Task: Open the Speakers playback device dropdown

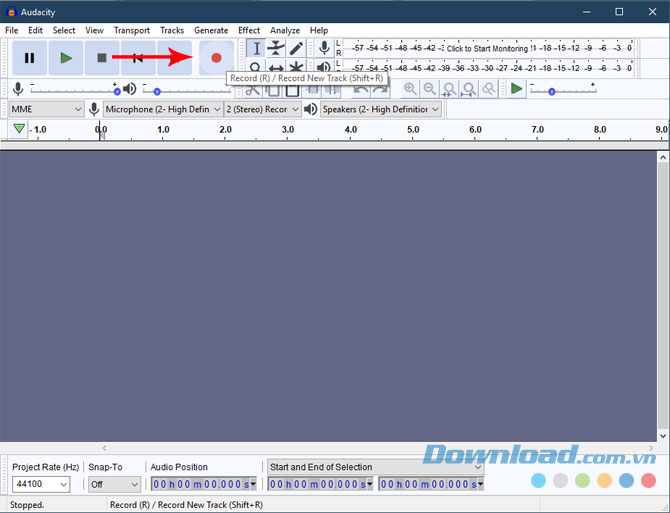Action: [381, 109]
